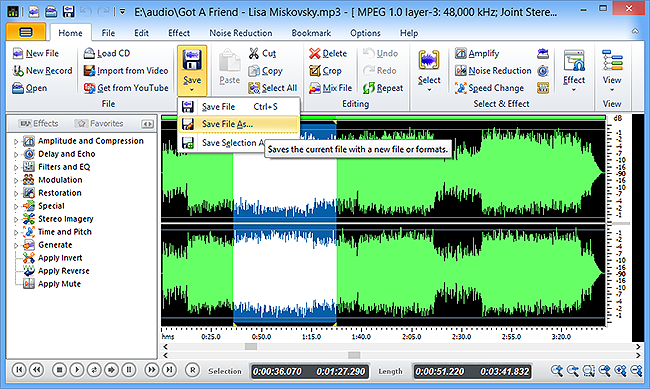Image resolution: width=650 pixels, height=389 pixels.
Task: Click Apply Reverse in effects list
Action: 63,271
